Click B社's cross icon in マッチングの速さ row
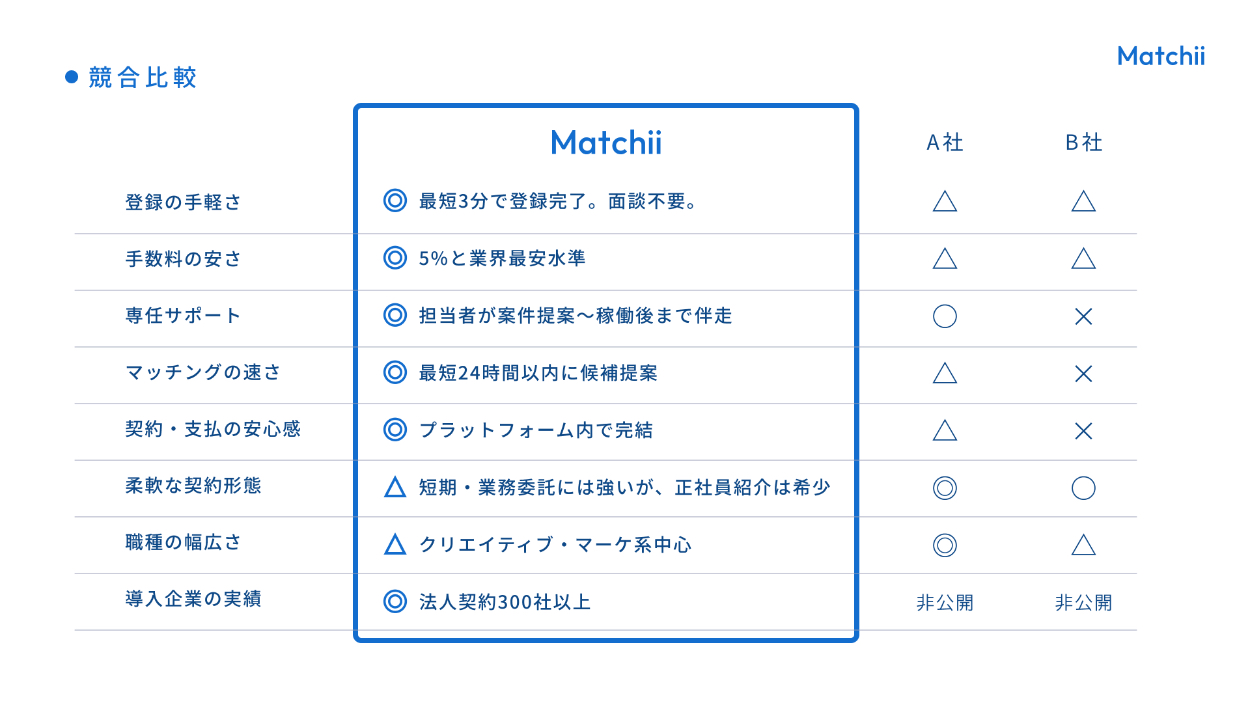The image size is (1250, 703). [1083, 373]
